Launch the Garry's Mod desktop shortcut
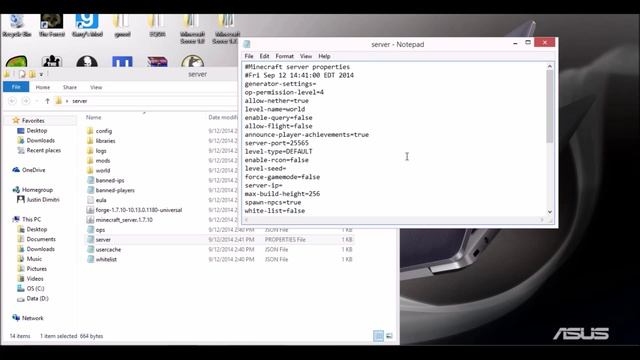The height and width of the screenshot is (360, 640). pos(87,25)
